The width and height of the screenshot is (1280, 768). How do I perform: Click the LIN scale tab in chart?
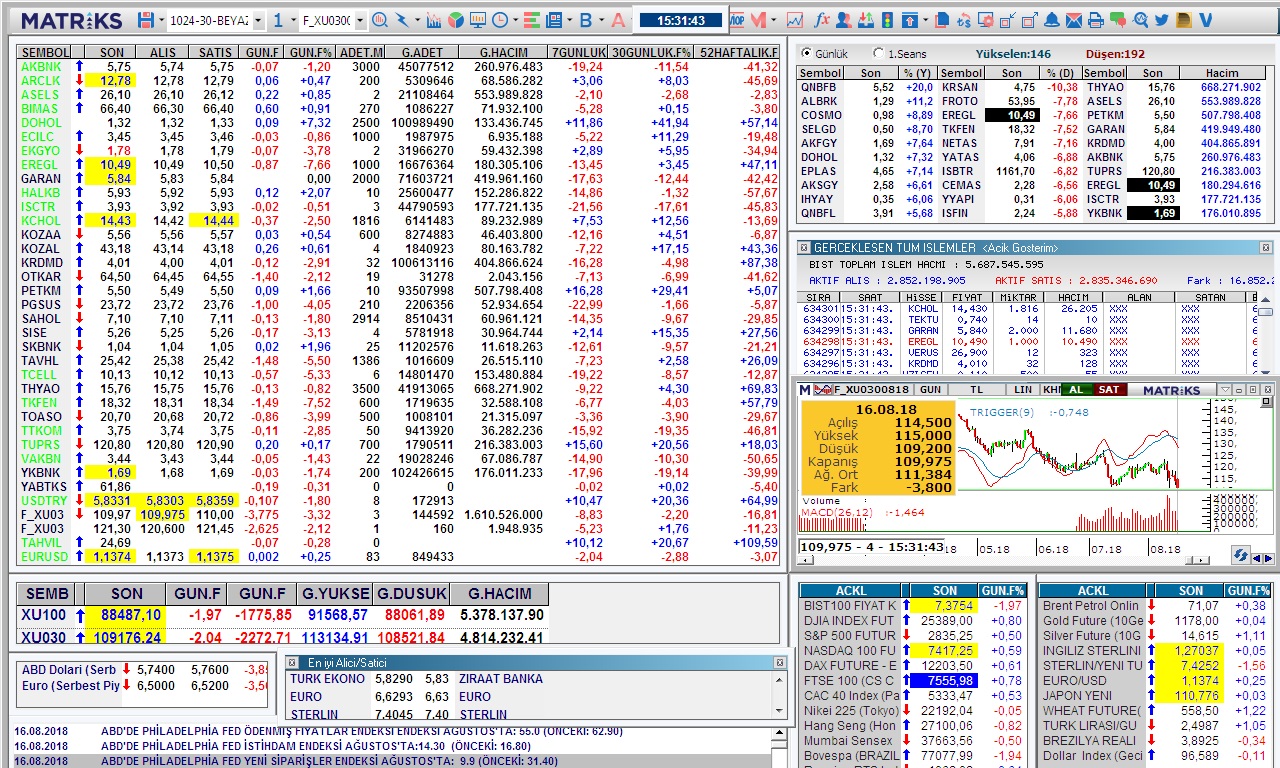click(x=1023, y=389)
